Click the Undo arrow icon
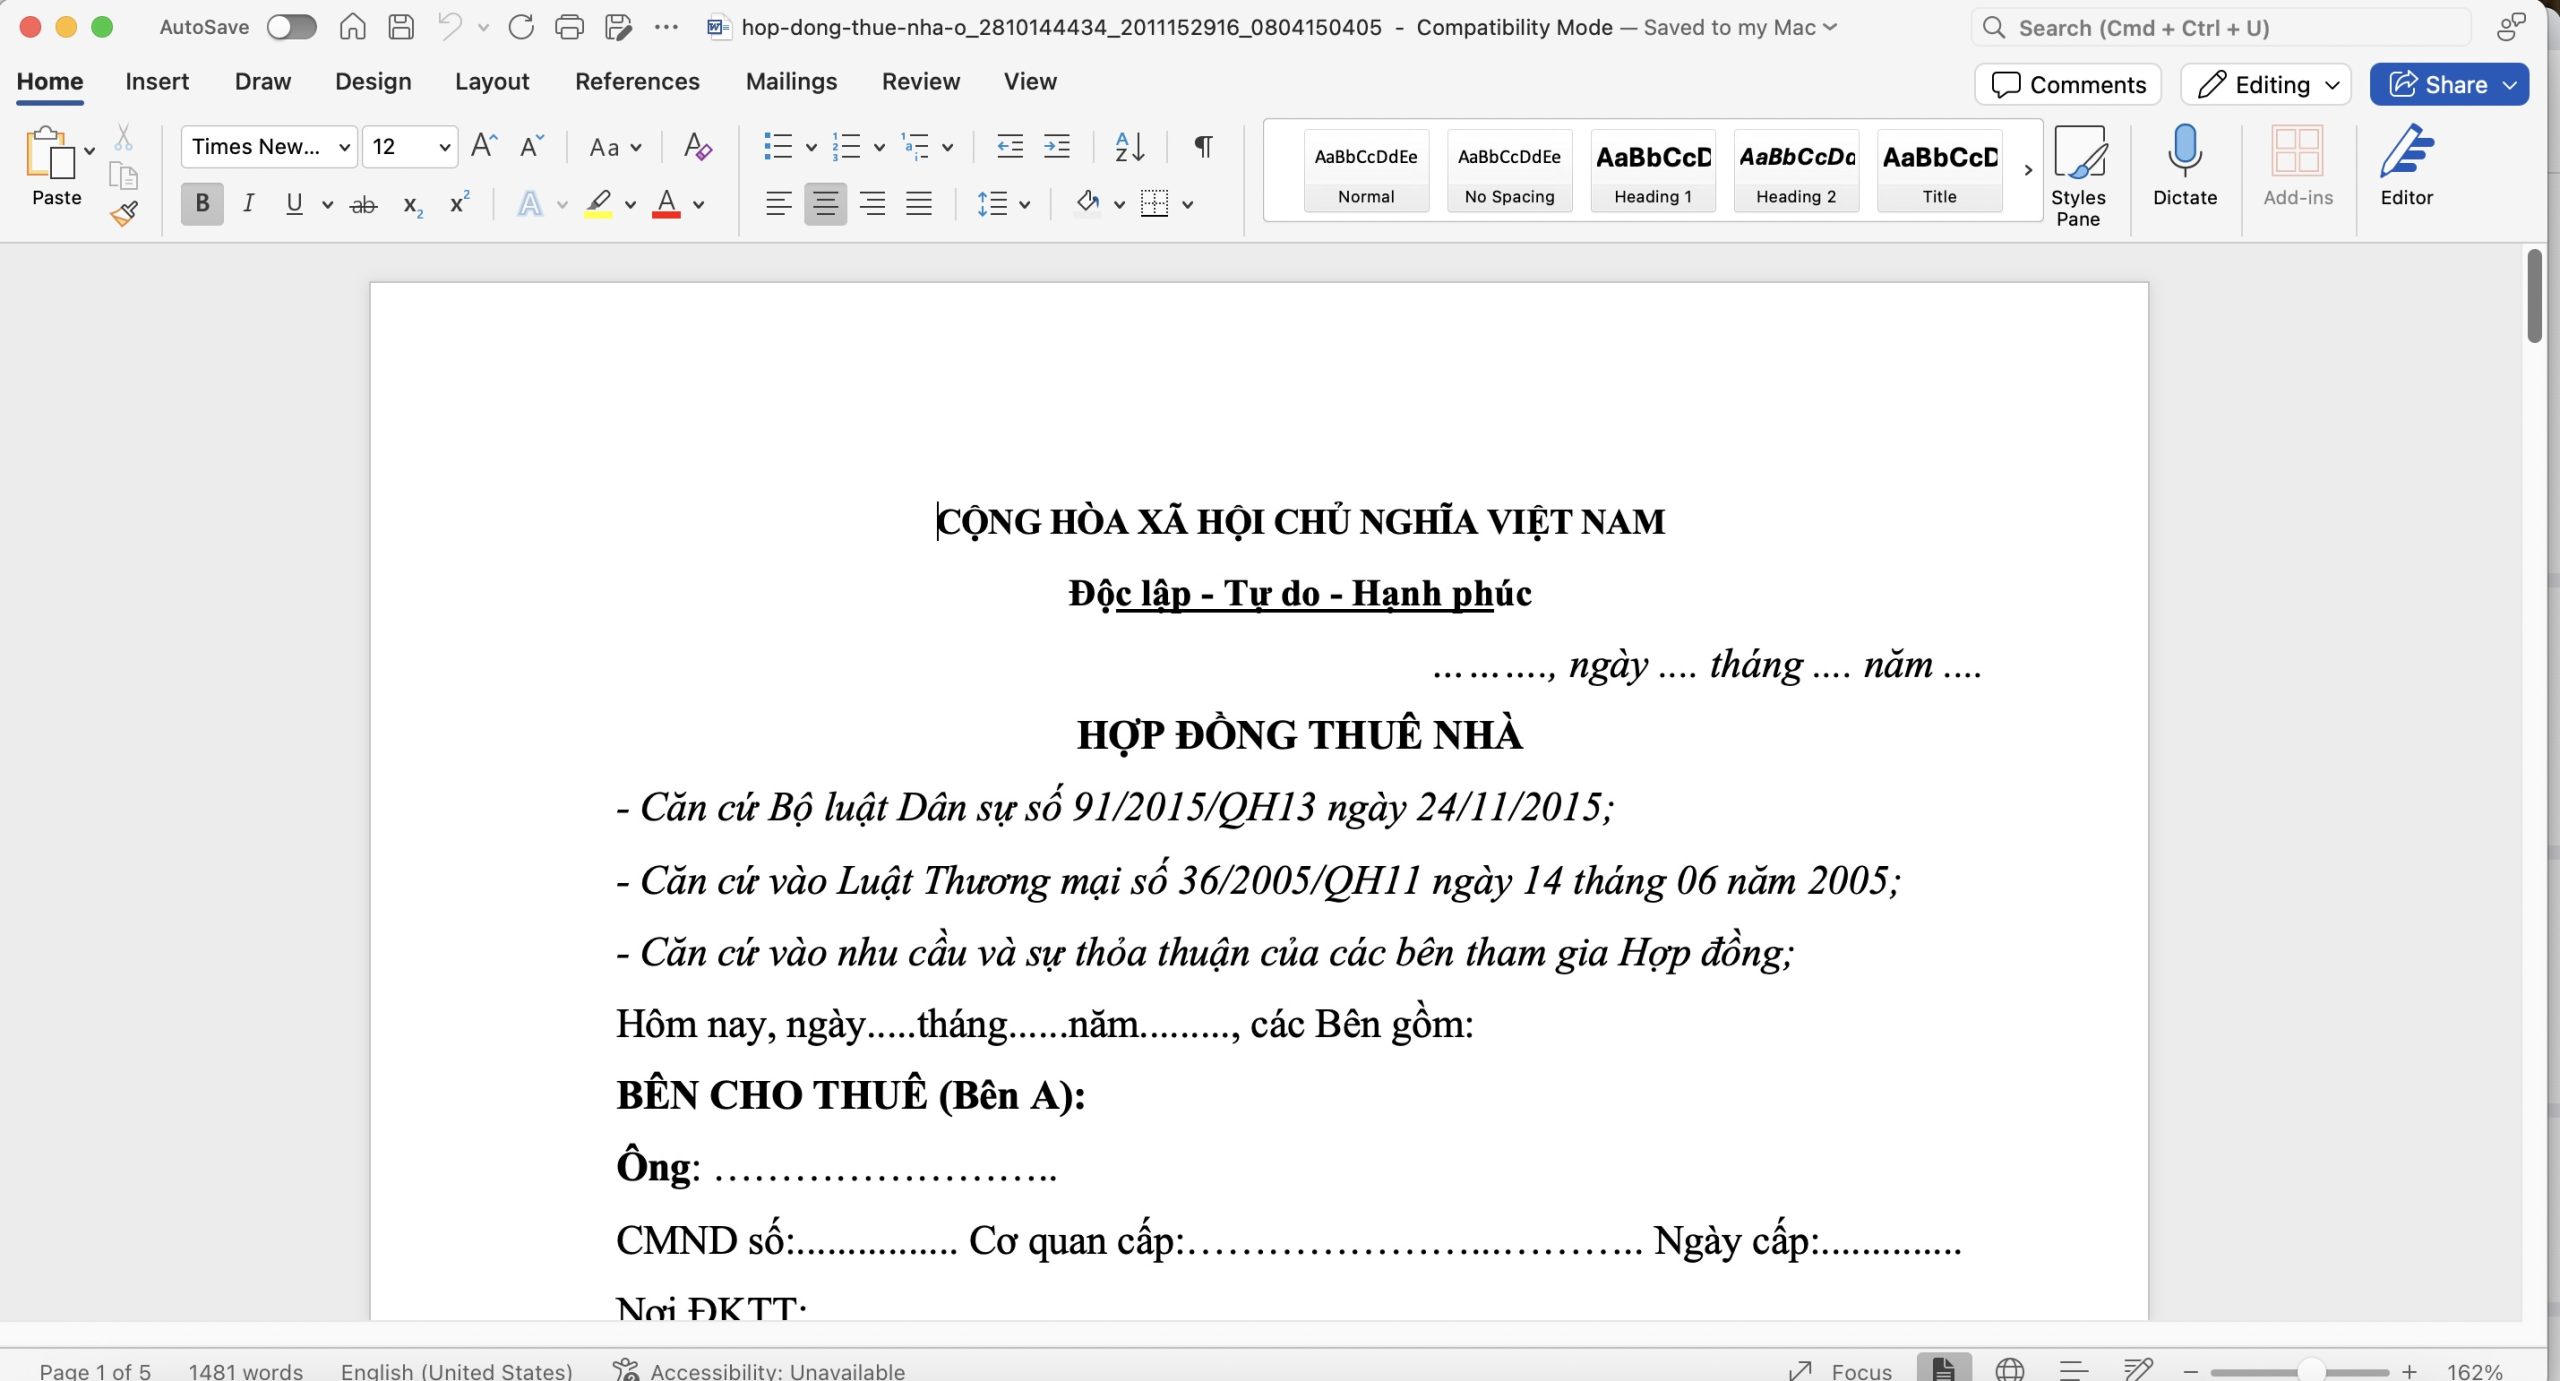Screen dimensions: 2560x1381 pyautogui.click(x=450, y=27)
